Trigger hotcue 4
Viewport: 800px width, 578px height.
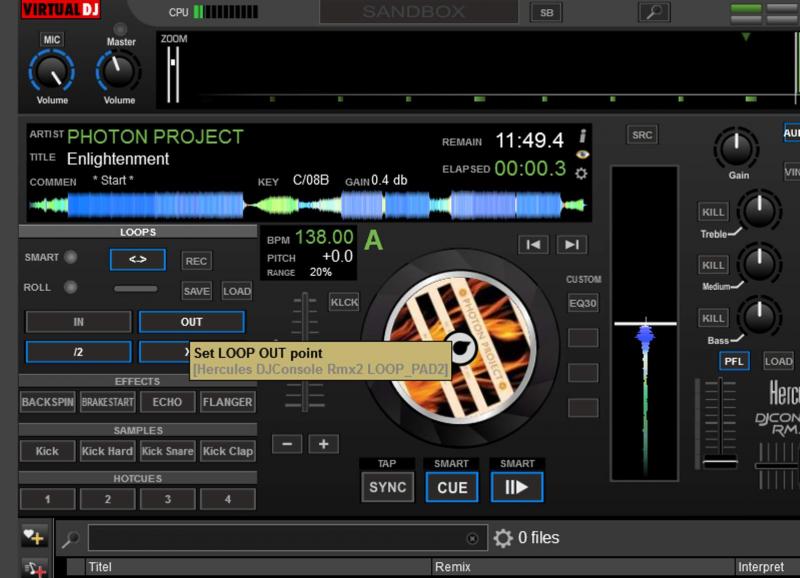click(228, 499)
